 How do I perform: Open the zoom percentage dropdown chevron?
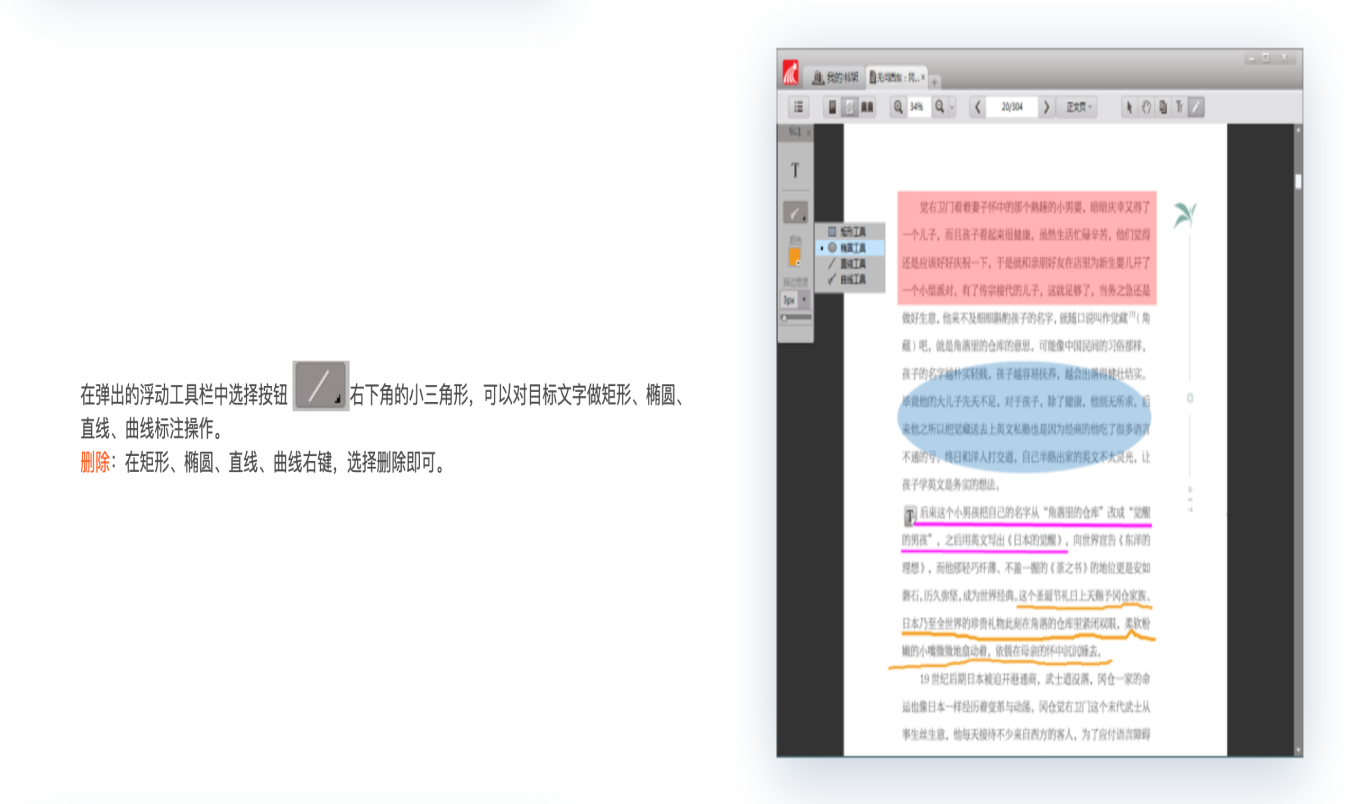[x=952, y=104]
